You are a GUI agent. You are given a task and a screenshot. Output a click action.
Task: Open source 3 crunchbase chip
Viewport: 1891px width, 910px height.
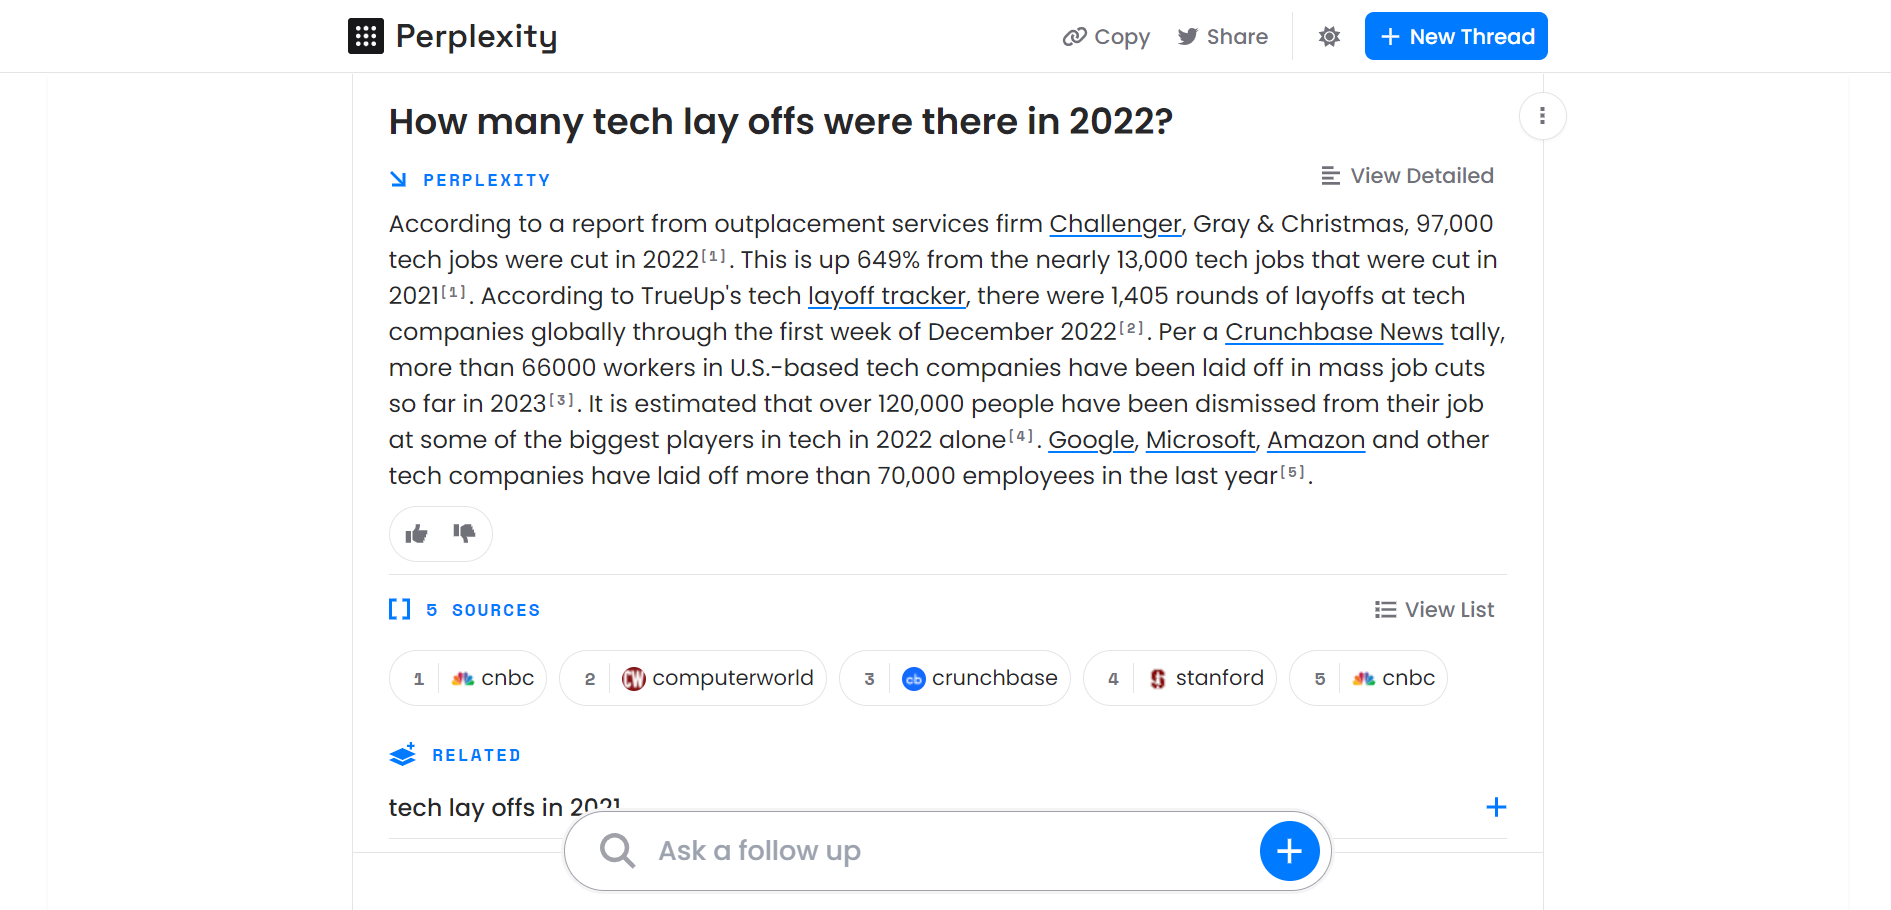(955, 678)
